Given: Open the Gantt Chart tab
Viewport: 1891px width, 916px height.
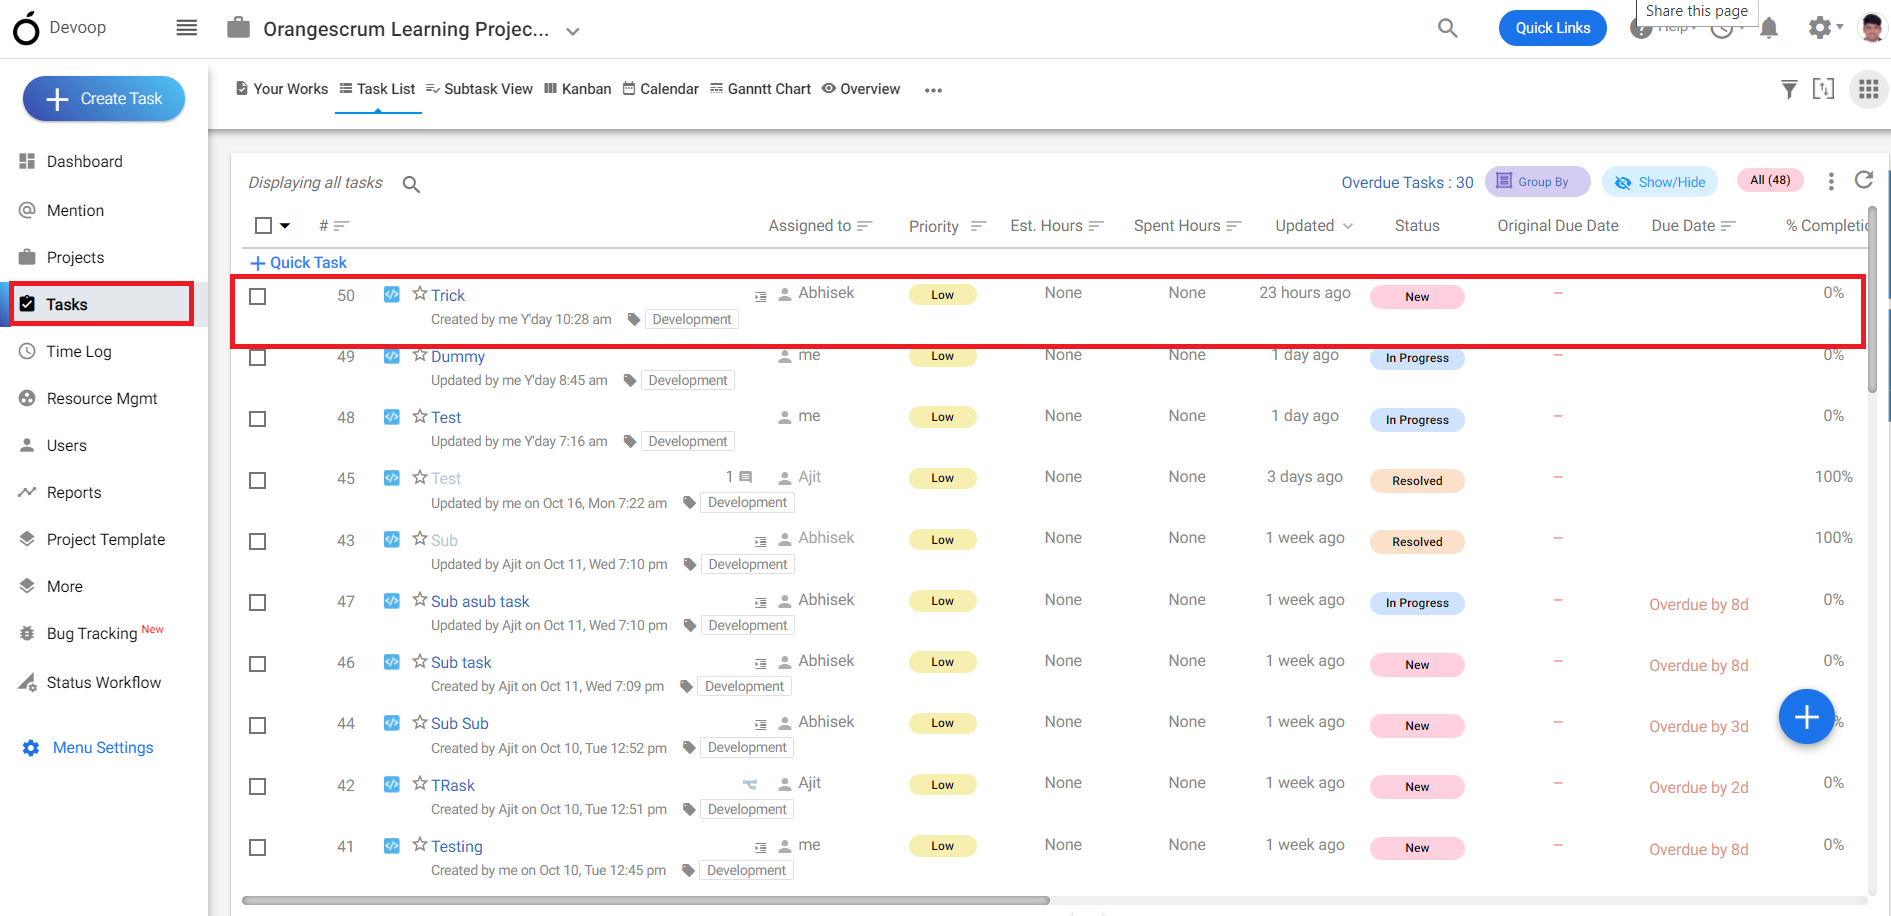Looking at the screenshot, I should click(760, 89).
